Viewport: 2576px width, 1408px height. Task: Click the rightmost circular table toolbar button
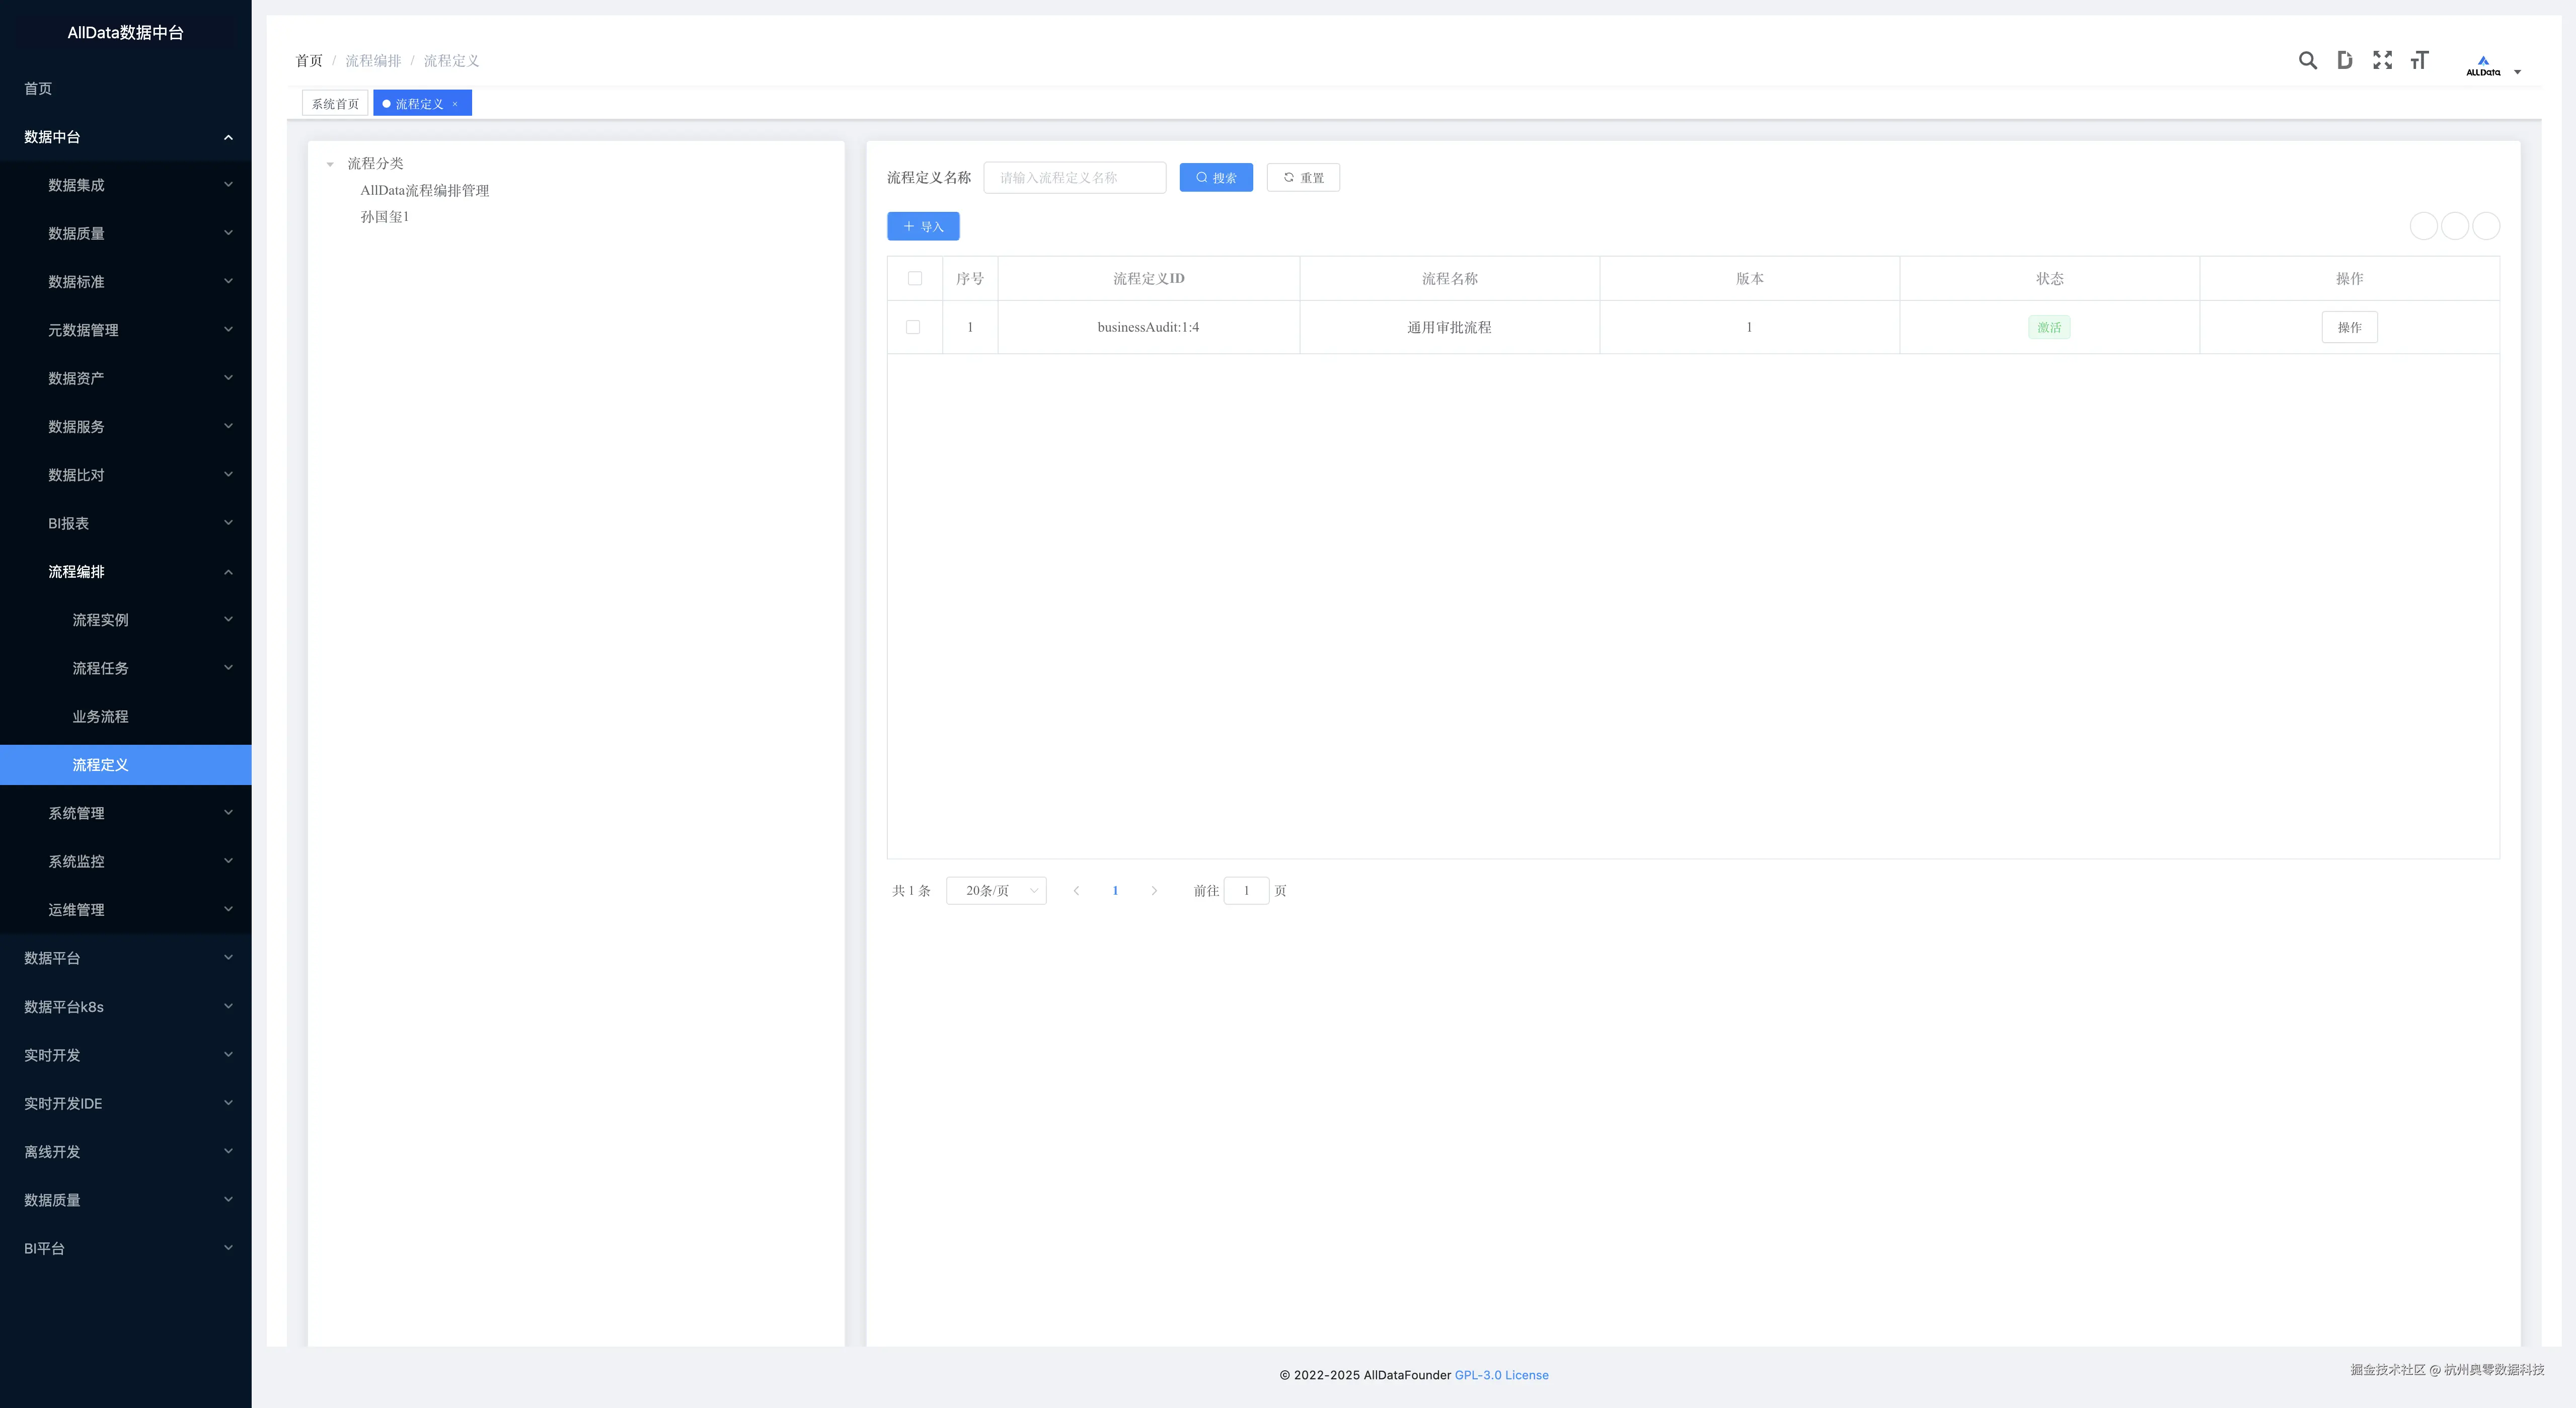tap(2485, 226)
